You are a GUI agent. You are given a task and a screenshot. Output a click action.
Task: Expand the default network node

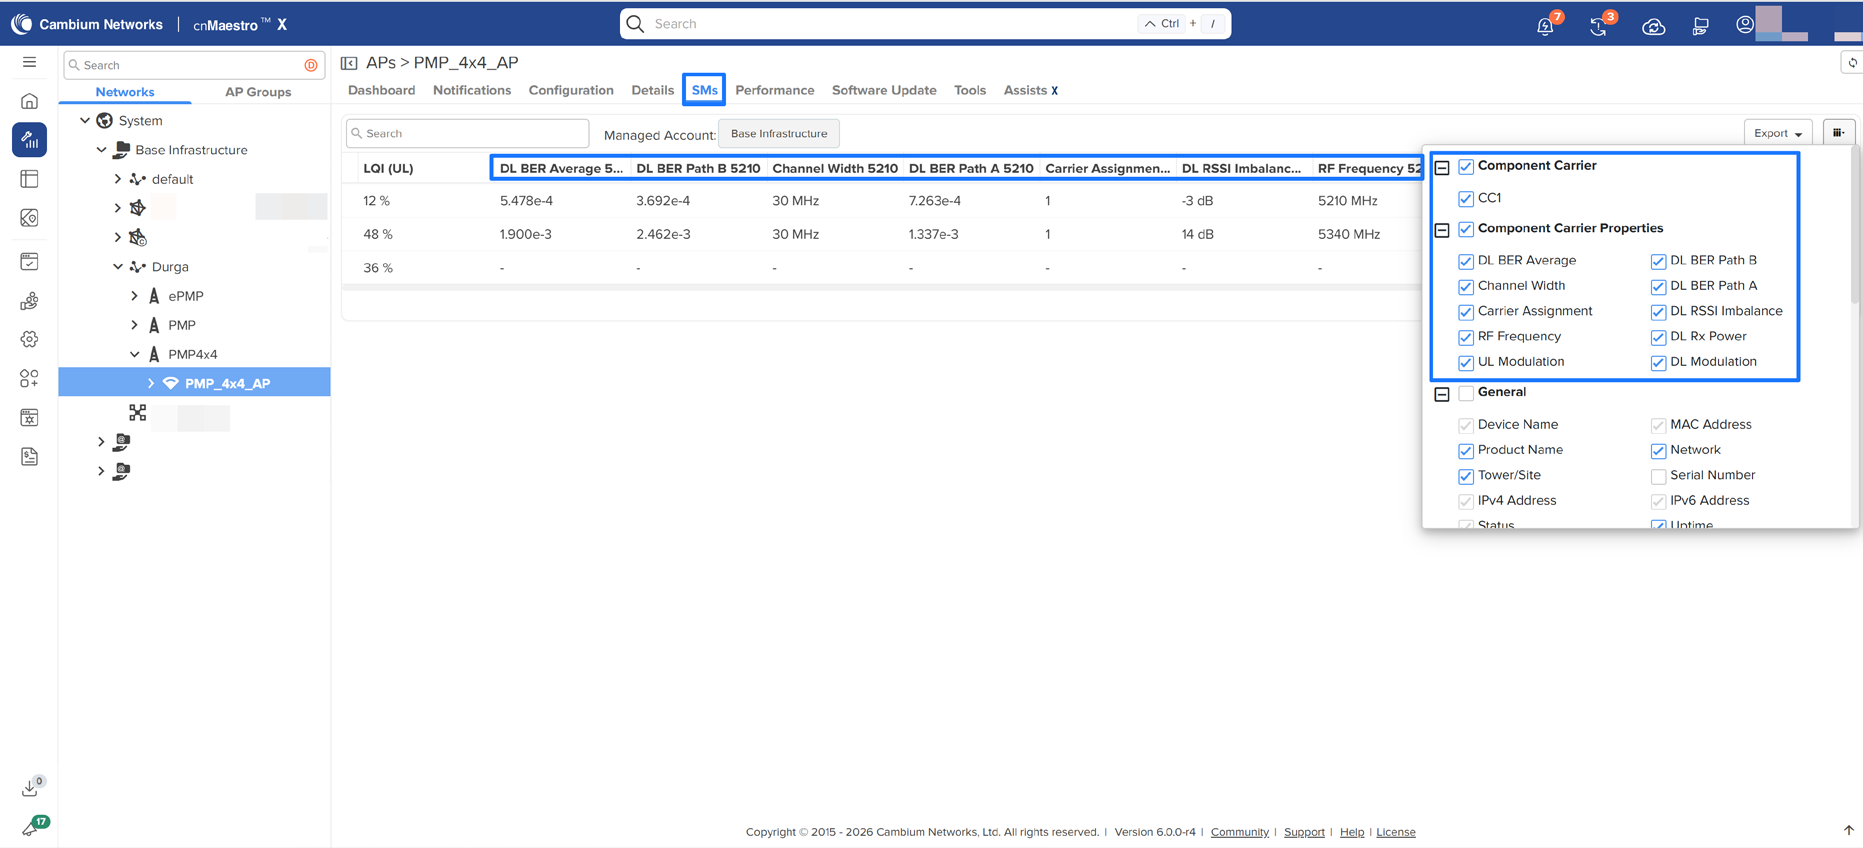pos(118,179)
